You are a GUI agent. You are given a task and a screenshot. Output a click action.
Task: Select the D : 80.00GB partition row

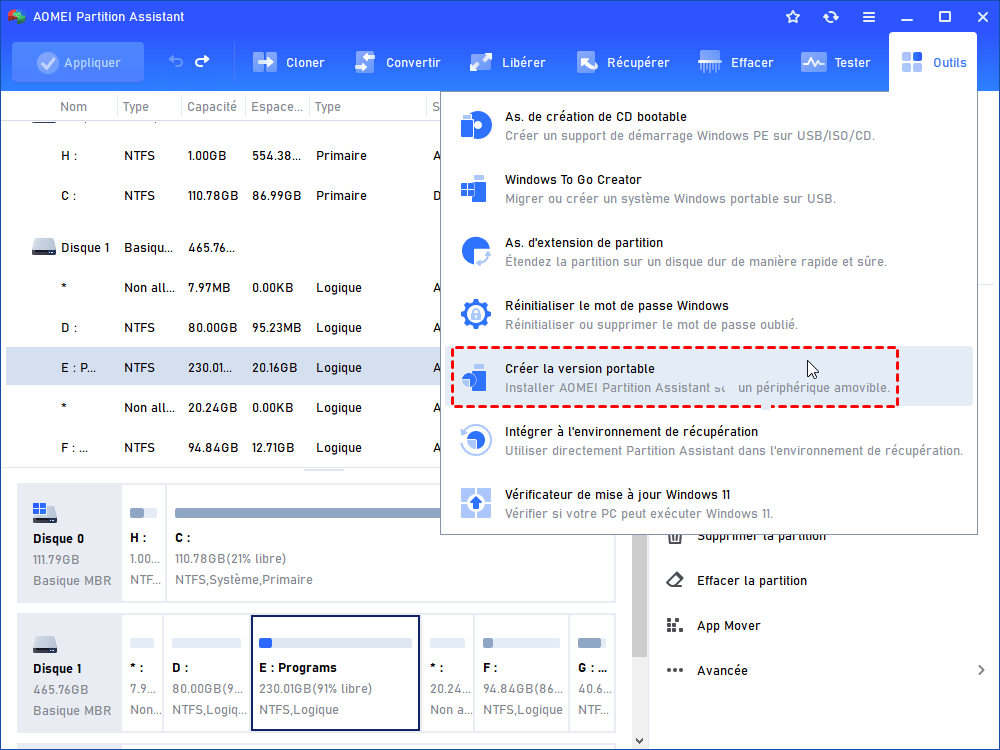pos(223,328)
